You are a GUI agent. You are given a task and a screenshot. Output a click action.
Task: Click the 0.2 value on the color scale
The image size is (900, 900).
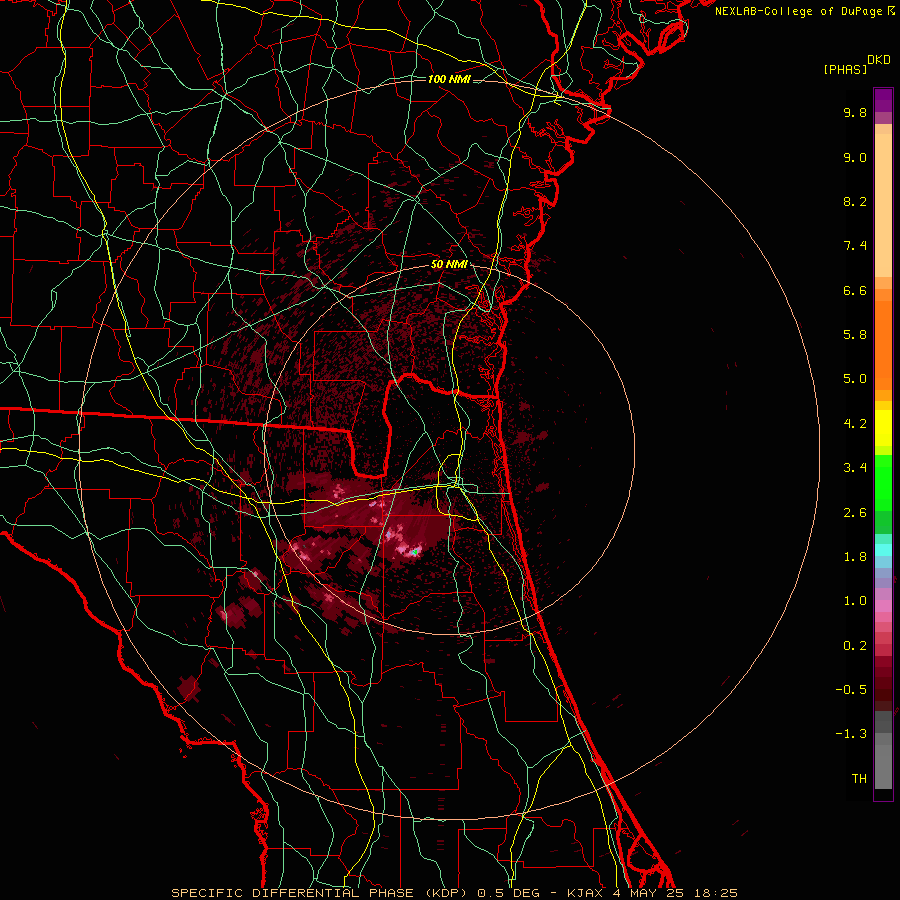(855, 646)
